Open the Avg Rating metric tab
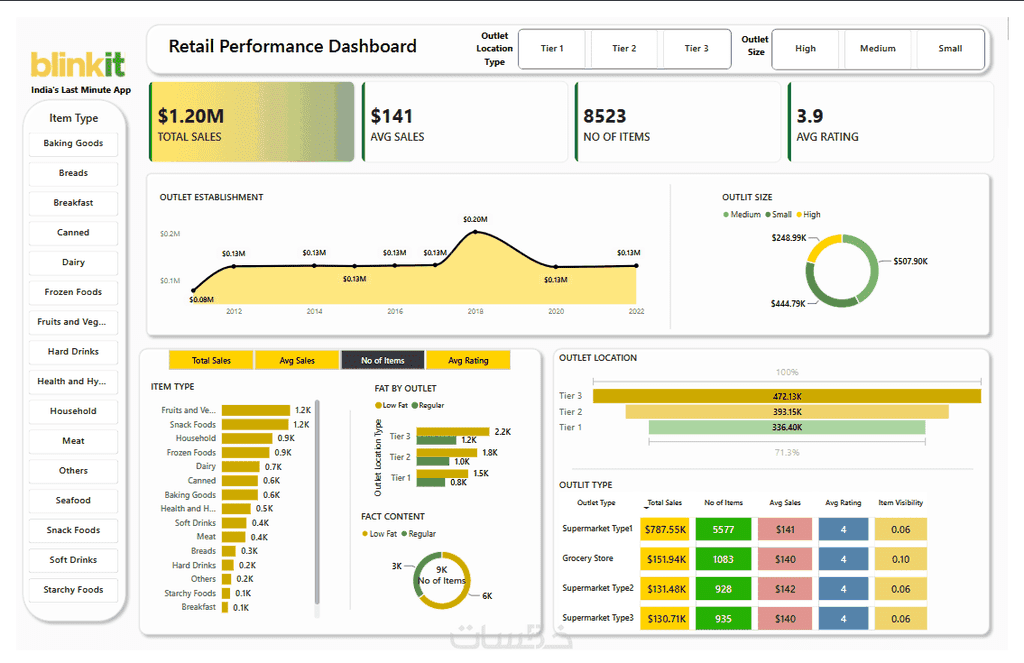The height and width of the screenshot is (663, 1024). coord(468,361)
